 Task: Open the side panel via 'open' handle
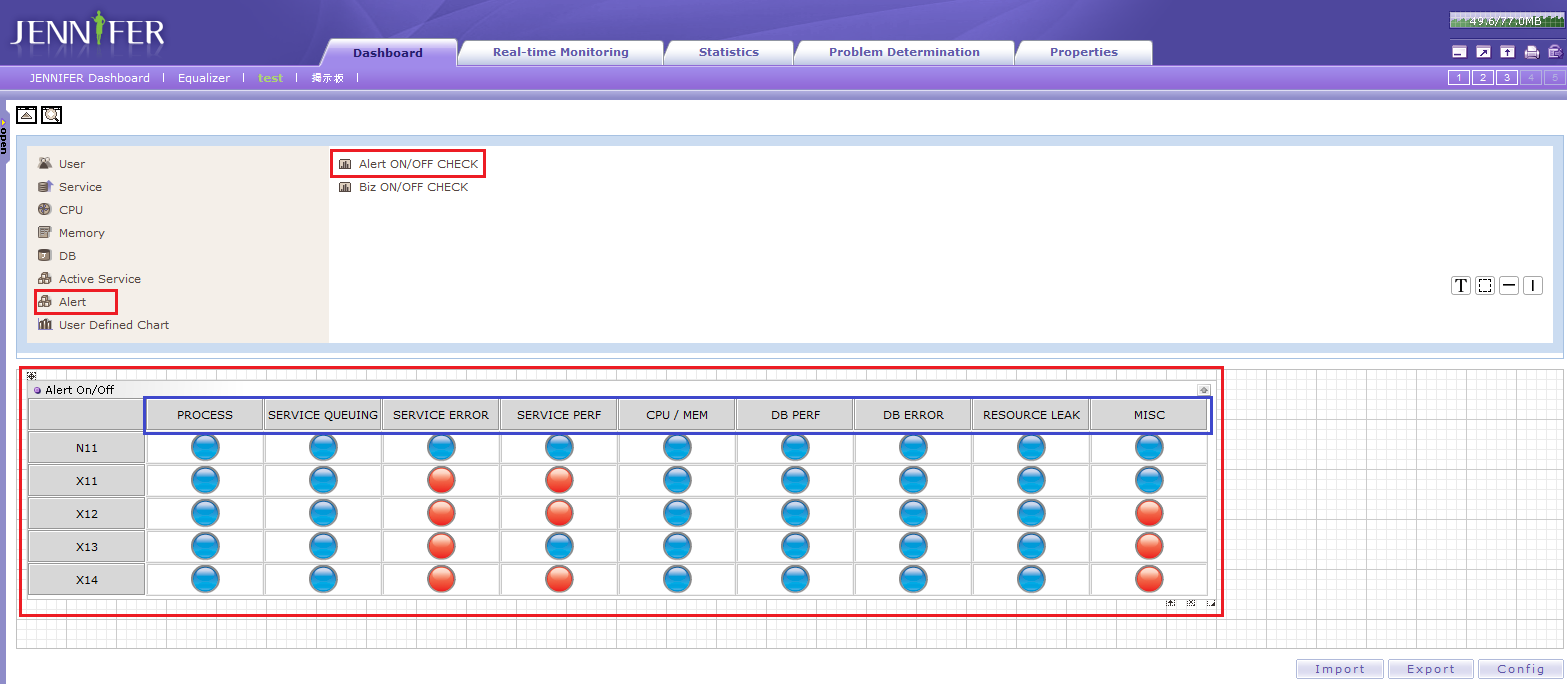tap(4, 138)
